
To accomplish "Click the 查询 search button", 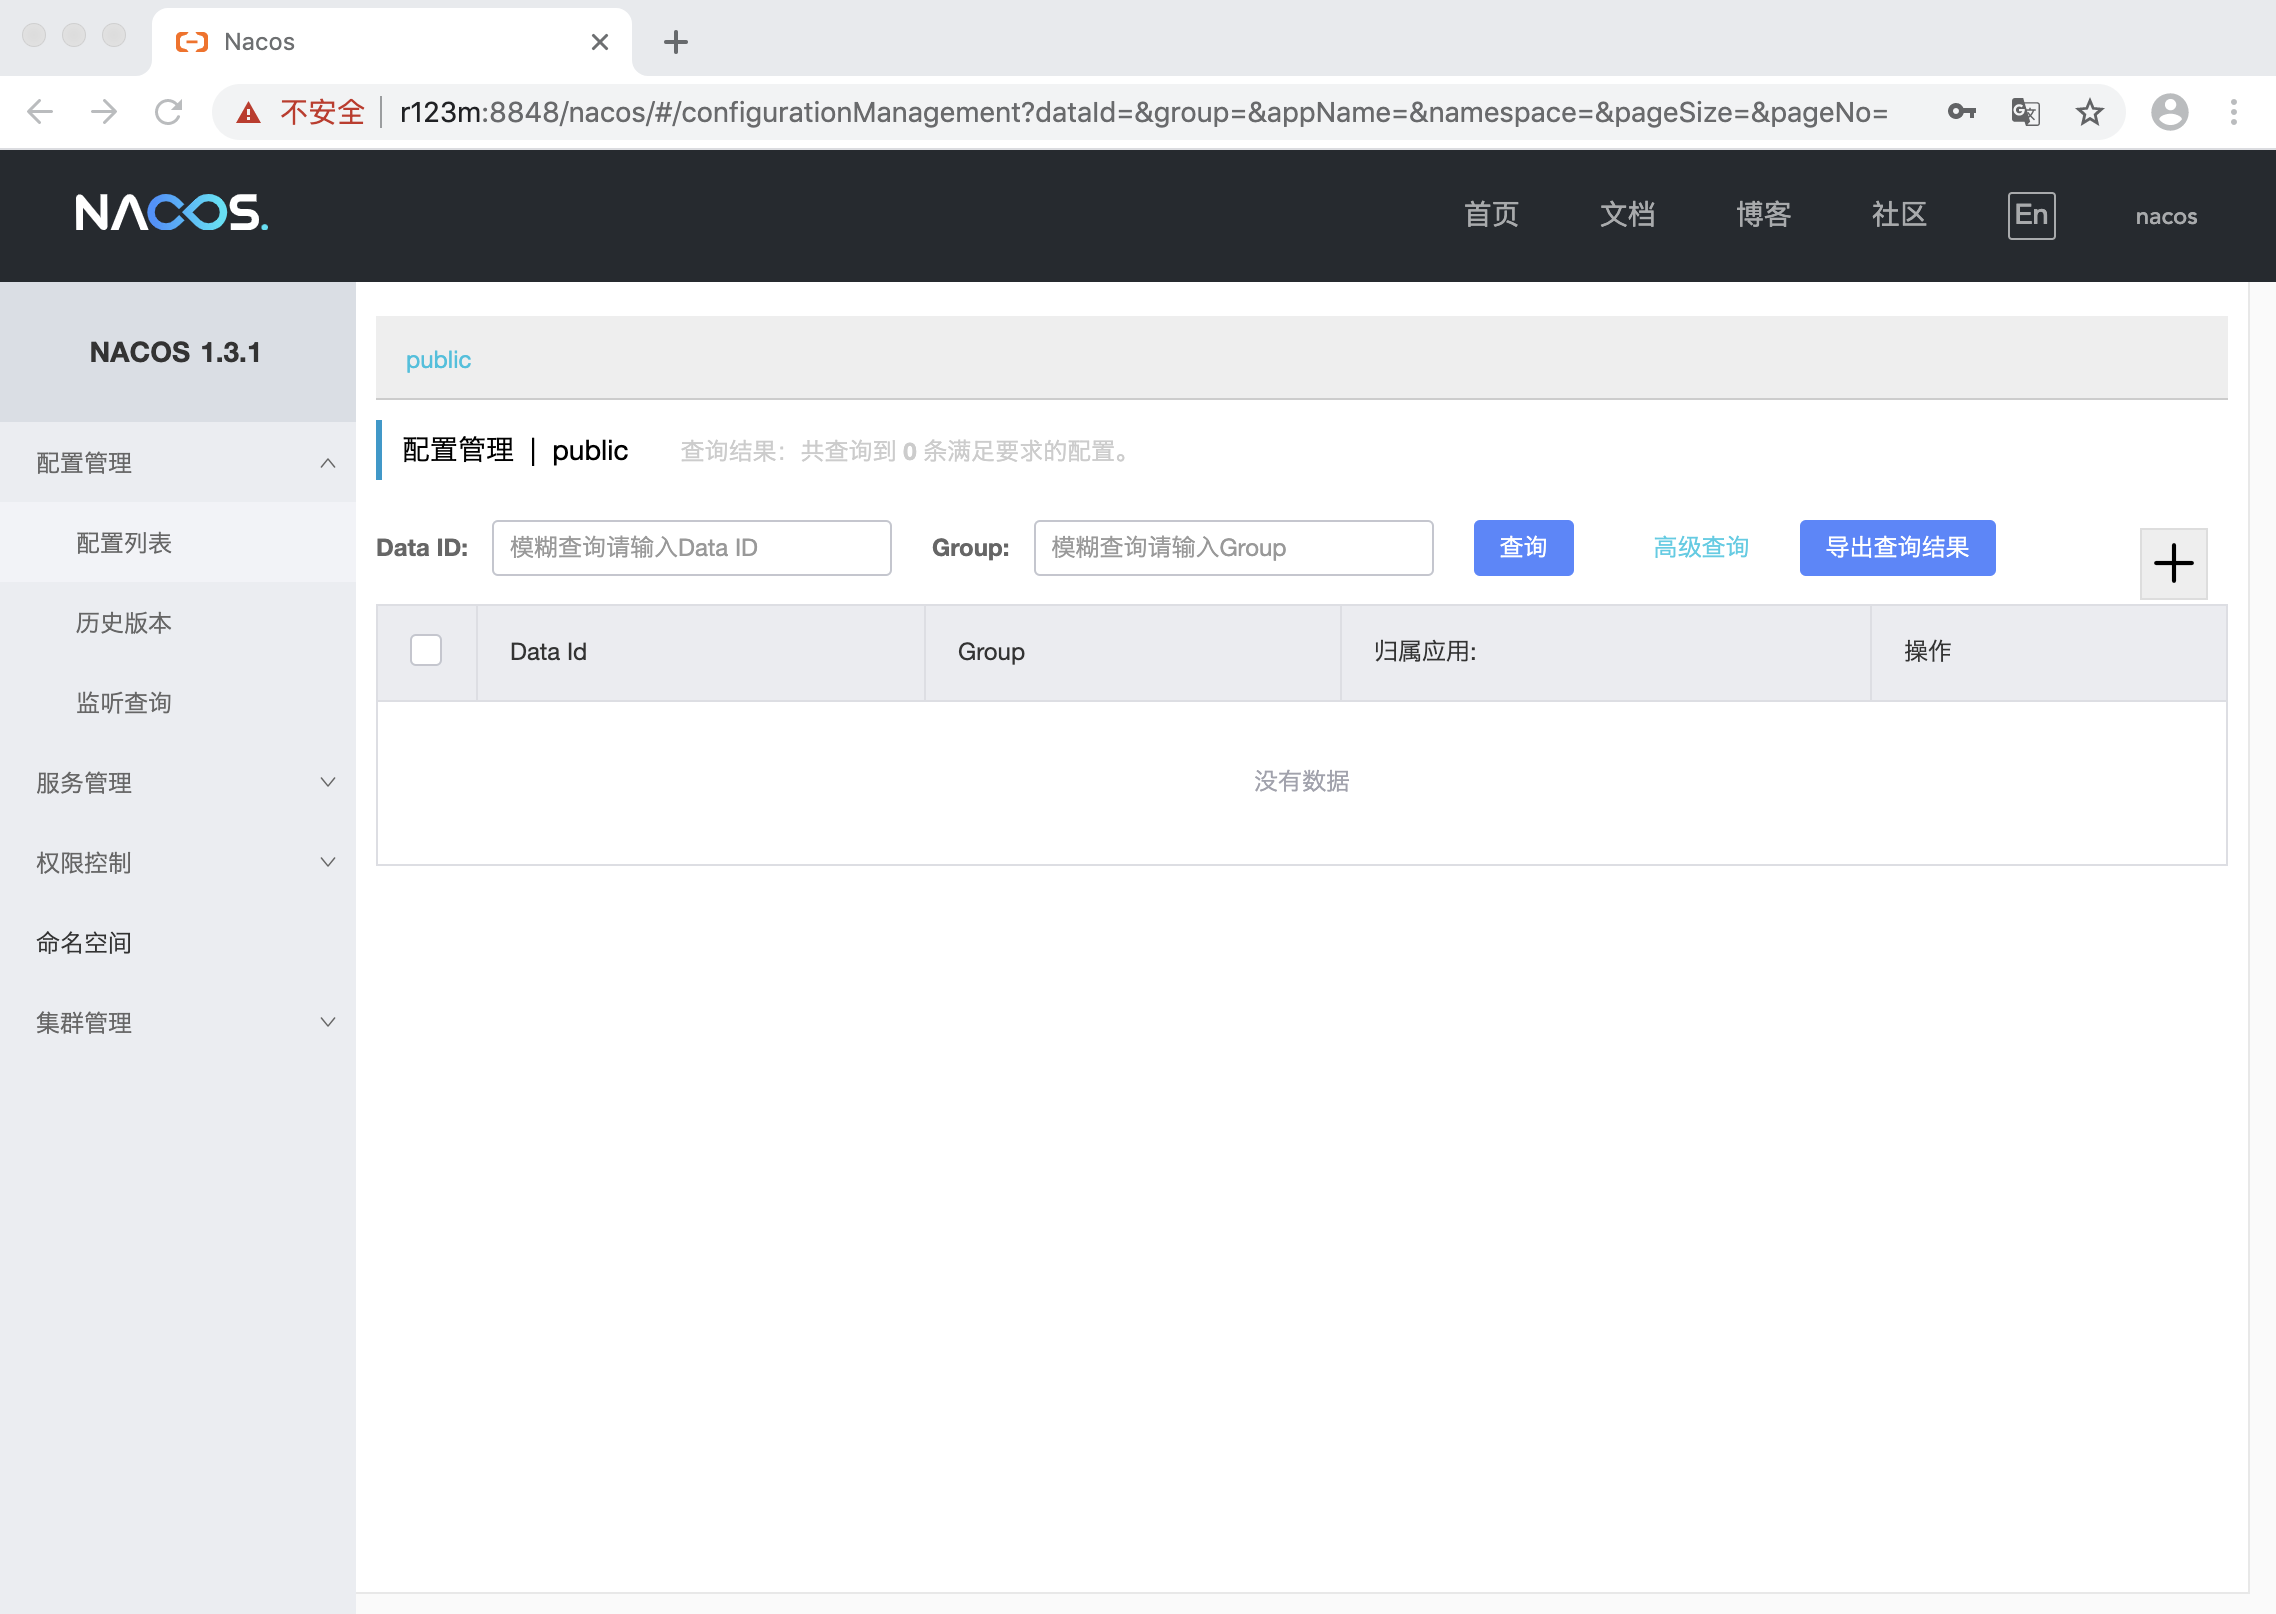I will (x=1522, y=547).
